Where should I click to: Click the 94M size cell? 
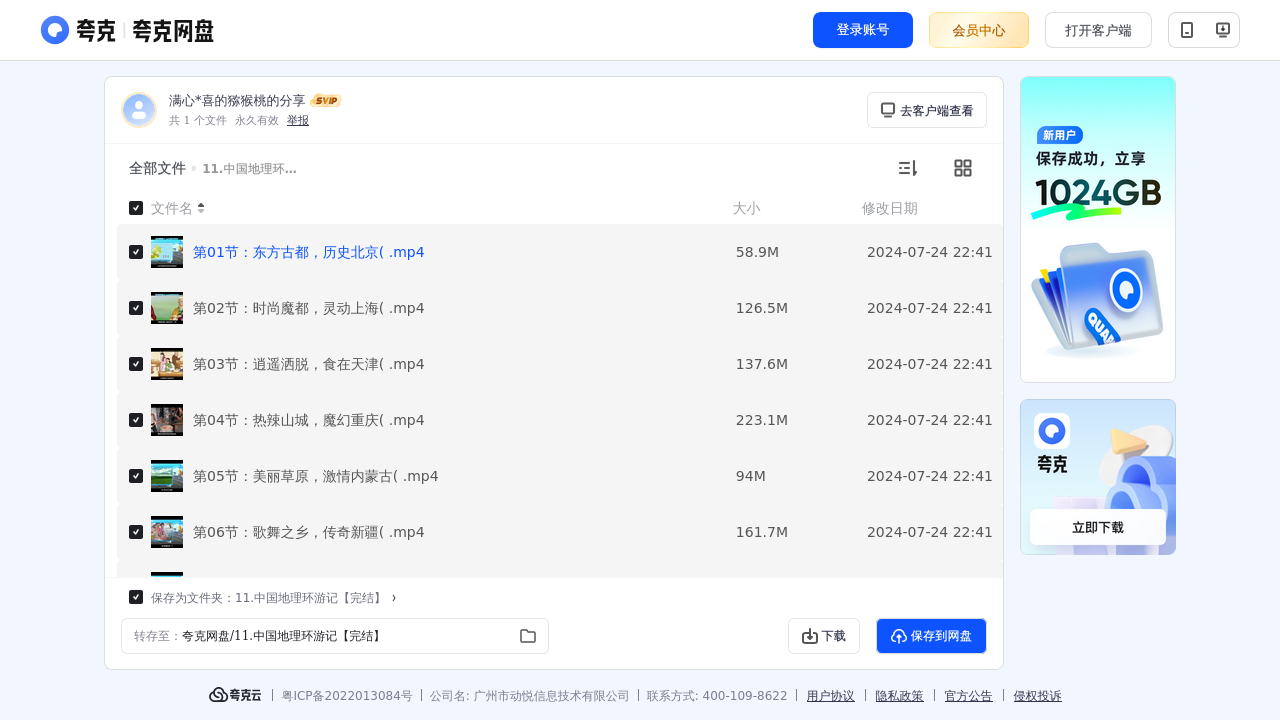(x=750, y=476)
